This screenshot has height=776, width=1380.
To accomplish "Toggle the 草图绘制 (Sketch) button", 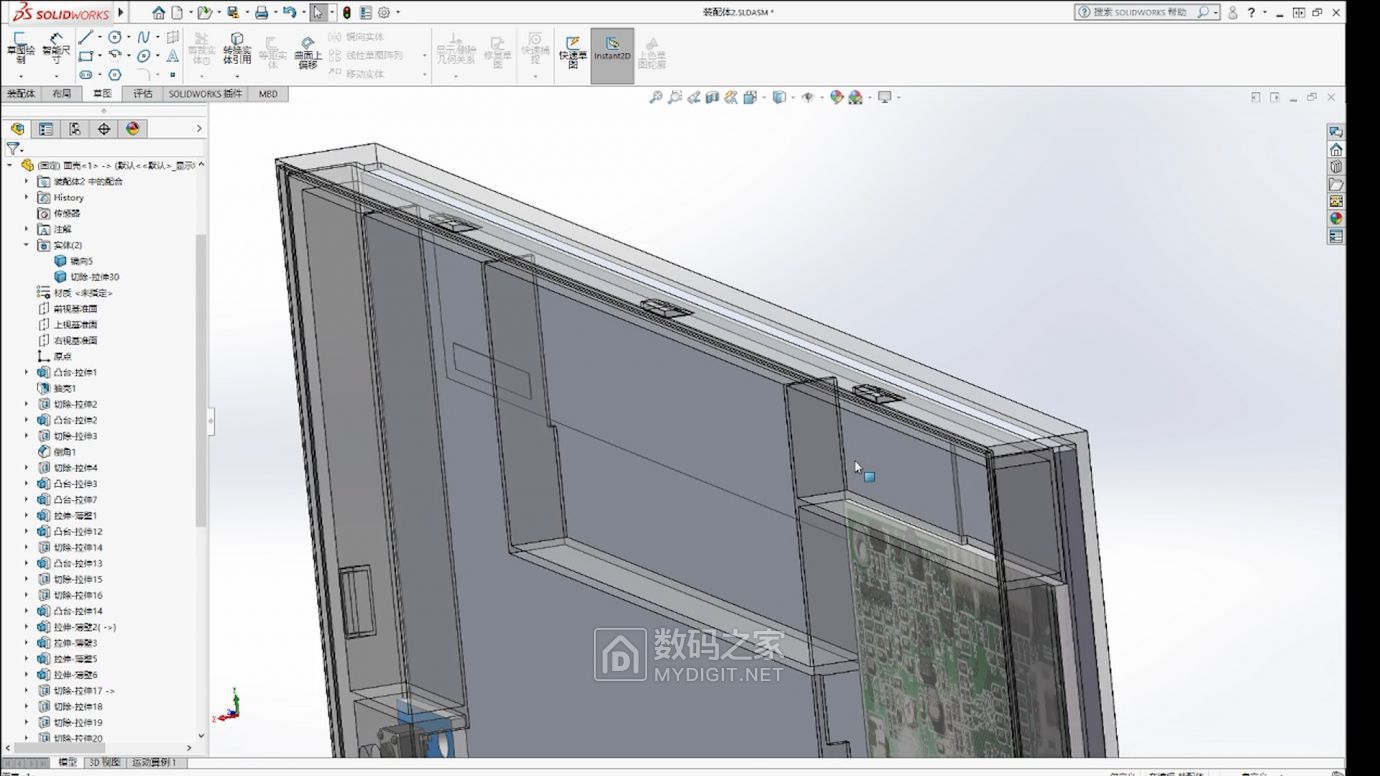I will (x=20, y=48).
